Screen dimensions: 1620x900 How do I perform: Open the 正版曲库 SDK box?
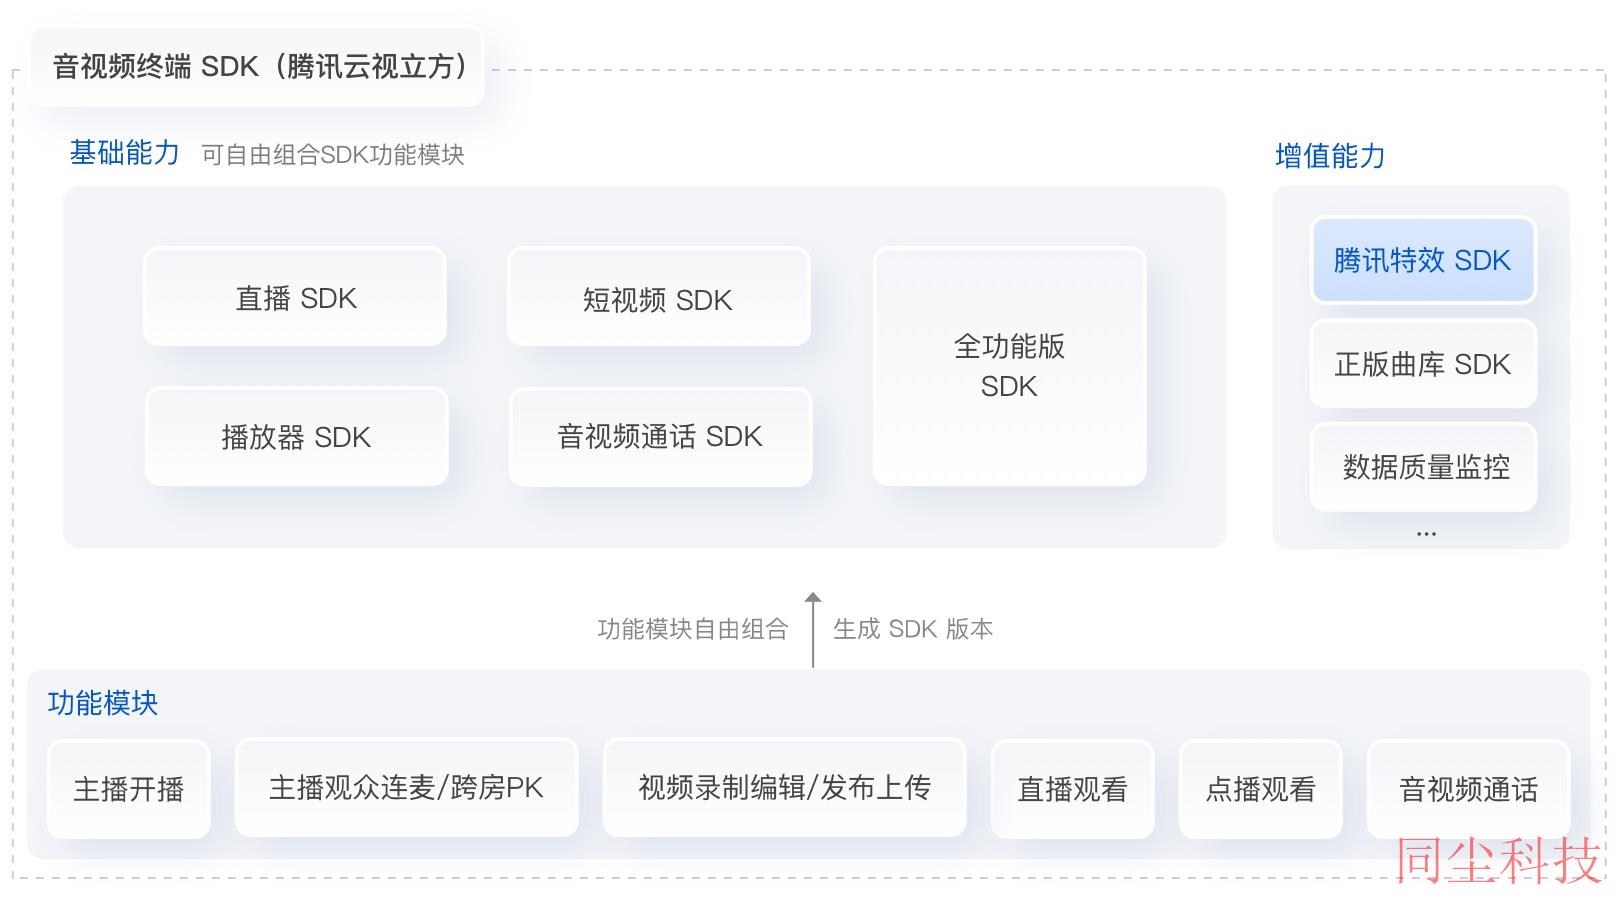coord(1422,364)
